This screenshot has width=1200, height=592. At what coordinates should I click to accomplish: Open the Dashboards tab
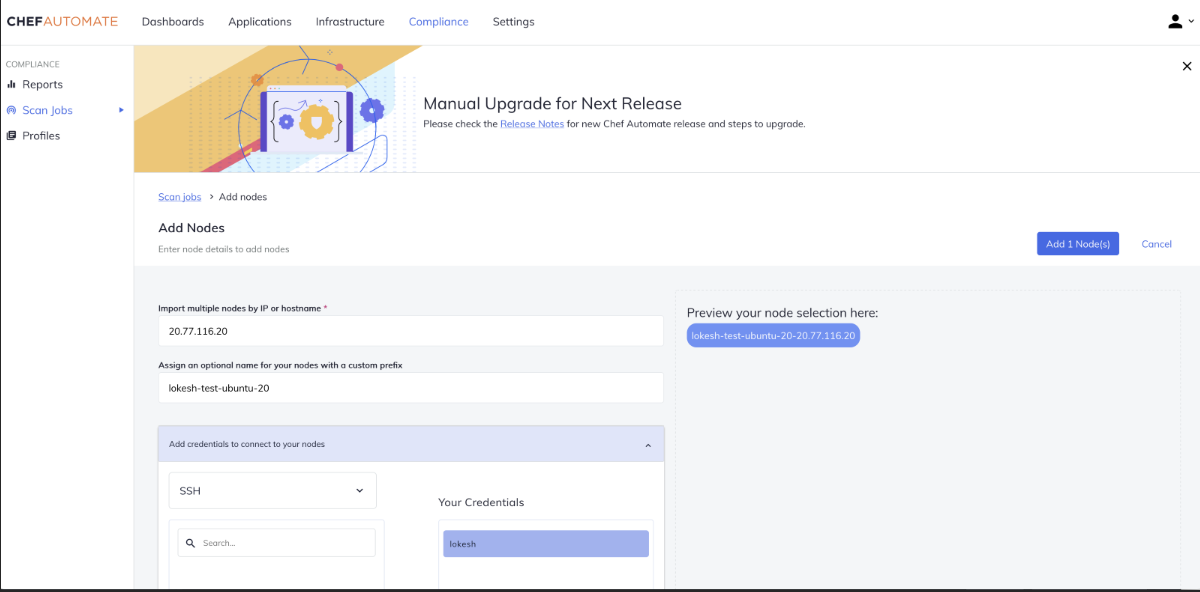[x=172, y=22]
